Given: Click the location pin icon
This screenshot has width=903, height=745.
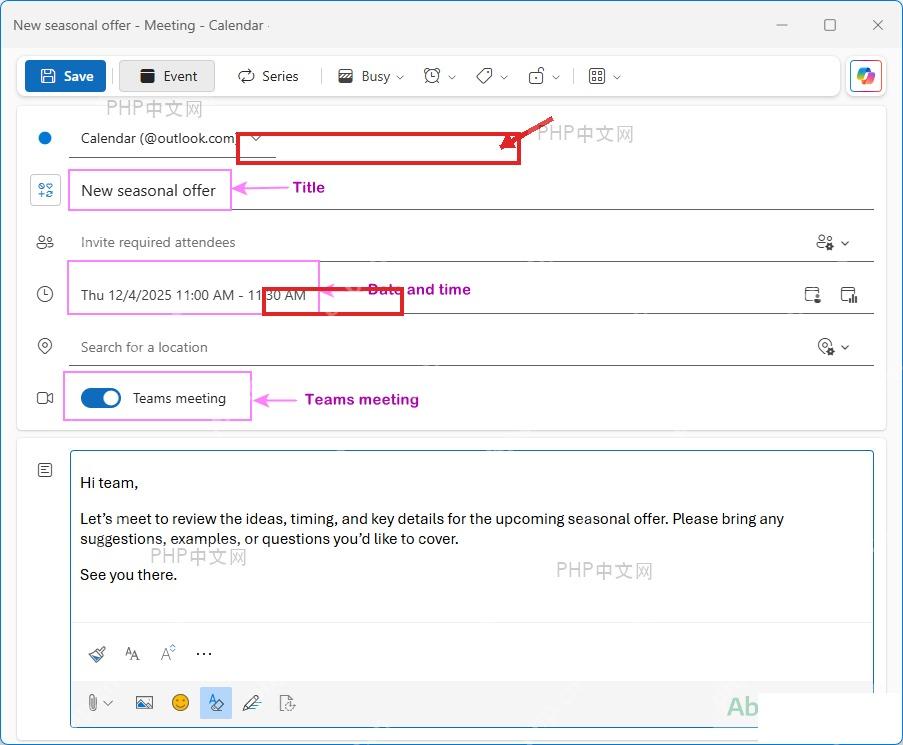Looking at the screenshot, I should [45, 346].
